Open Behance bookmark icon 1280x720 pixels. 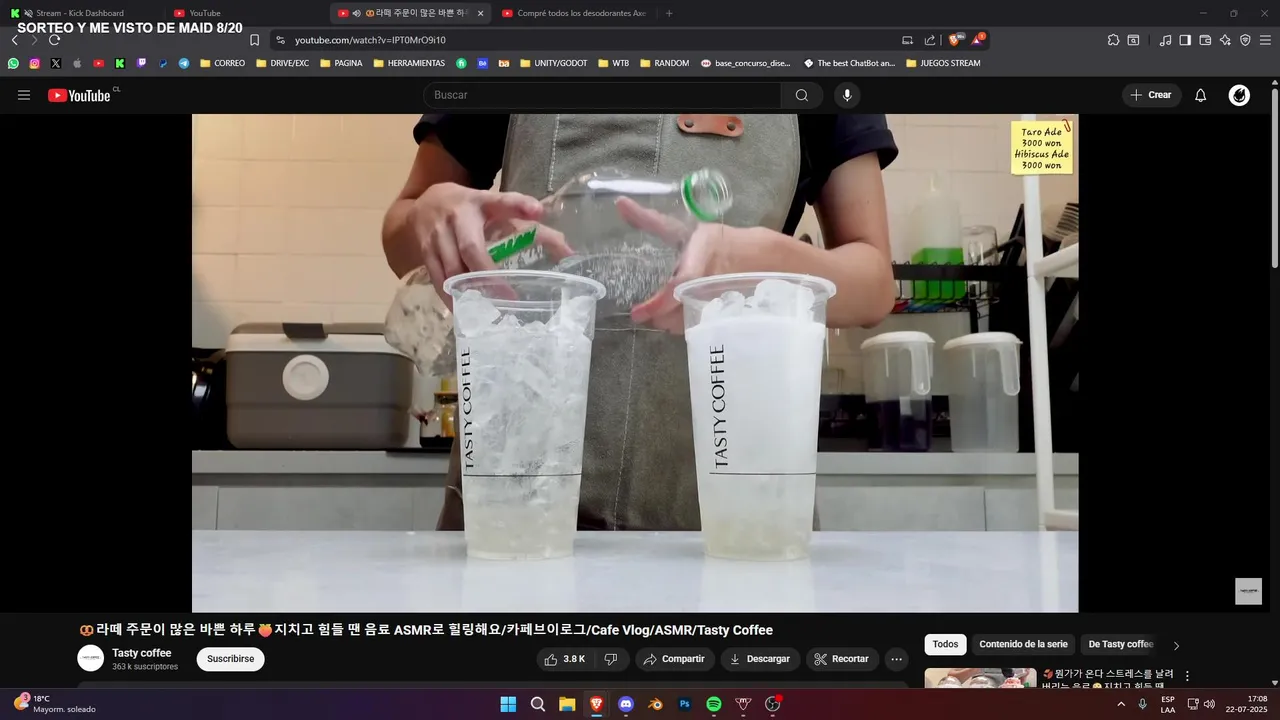click(483, 63)
